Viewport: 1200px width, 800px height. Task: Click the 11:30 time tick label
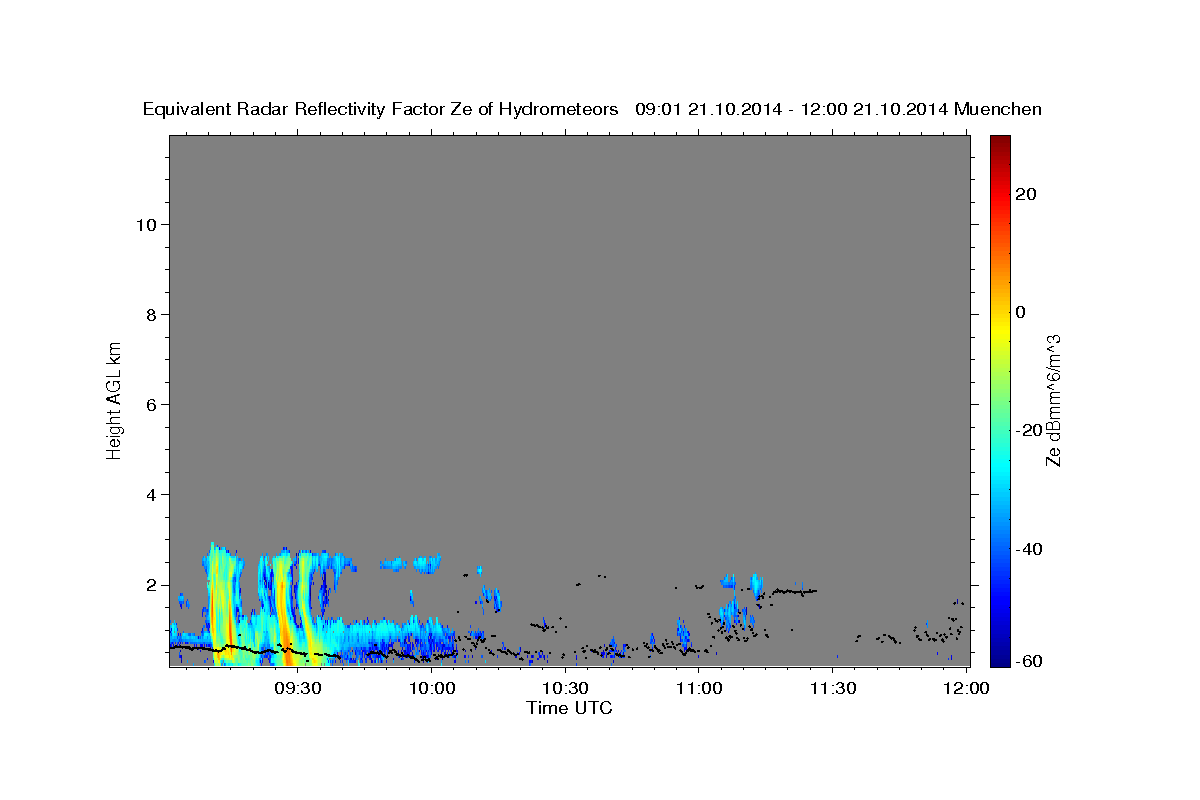[832, 689]
